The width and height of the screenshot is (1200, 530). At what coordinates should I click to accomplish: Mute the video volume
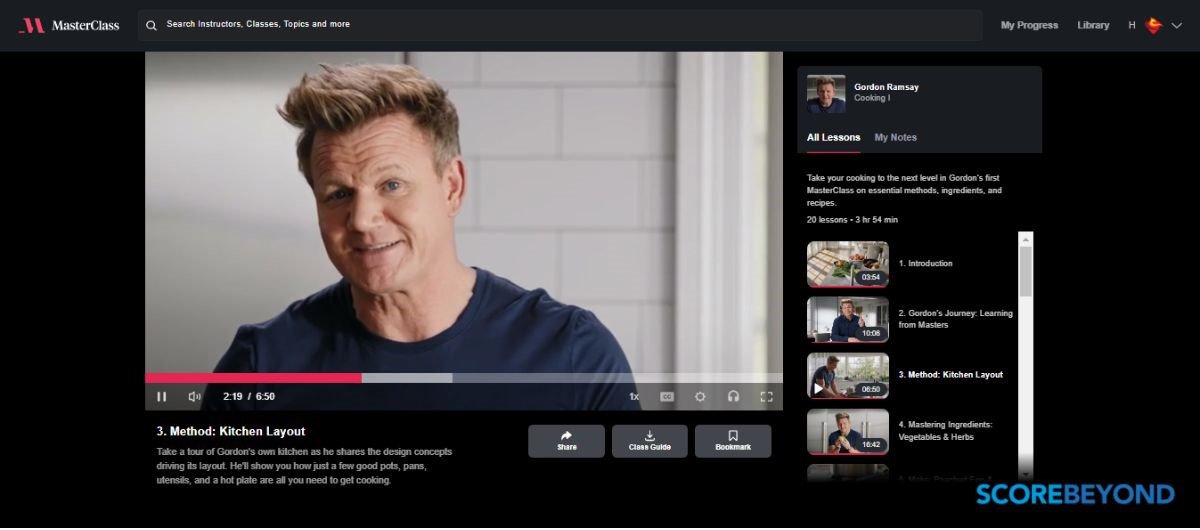194,397
